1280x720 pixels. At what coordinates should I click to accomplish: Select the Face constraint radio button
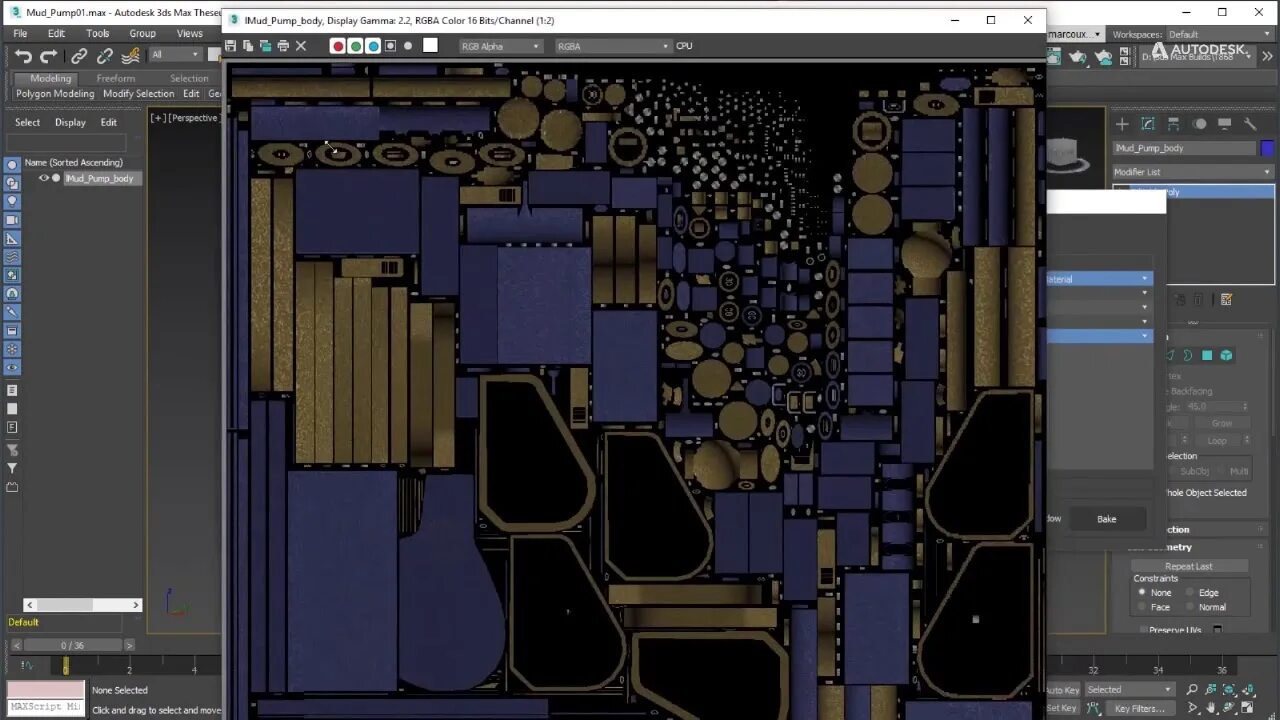coord(1142,607)
